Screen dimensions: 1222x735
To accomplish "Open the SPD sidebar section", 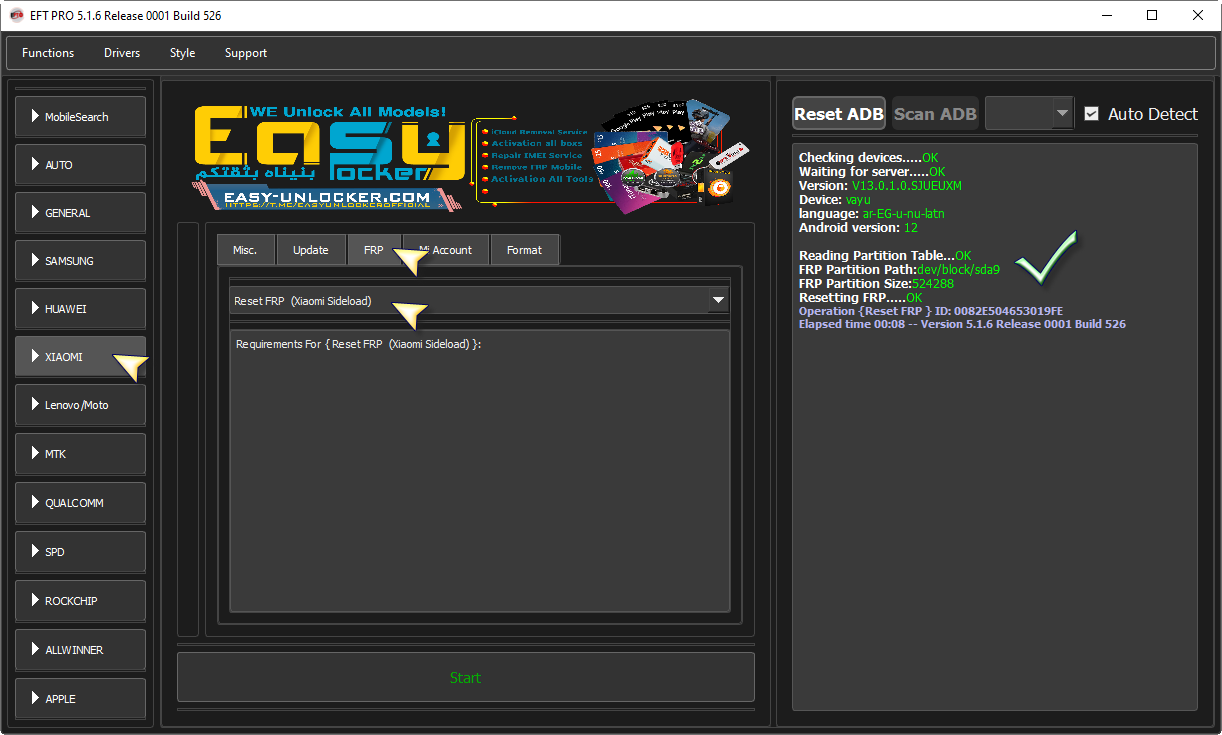I will 80,552.
